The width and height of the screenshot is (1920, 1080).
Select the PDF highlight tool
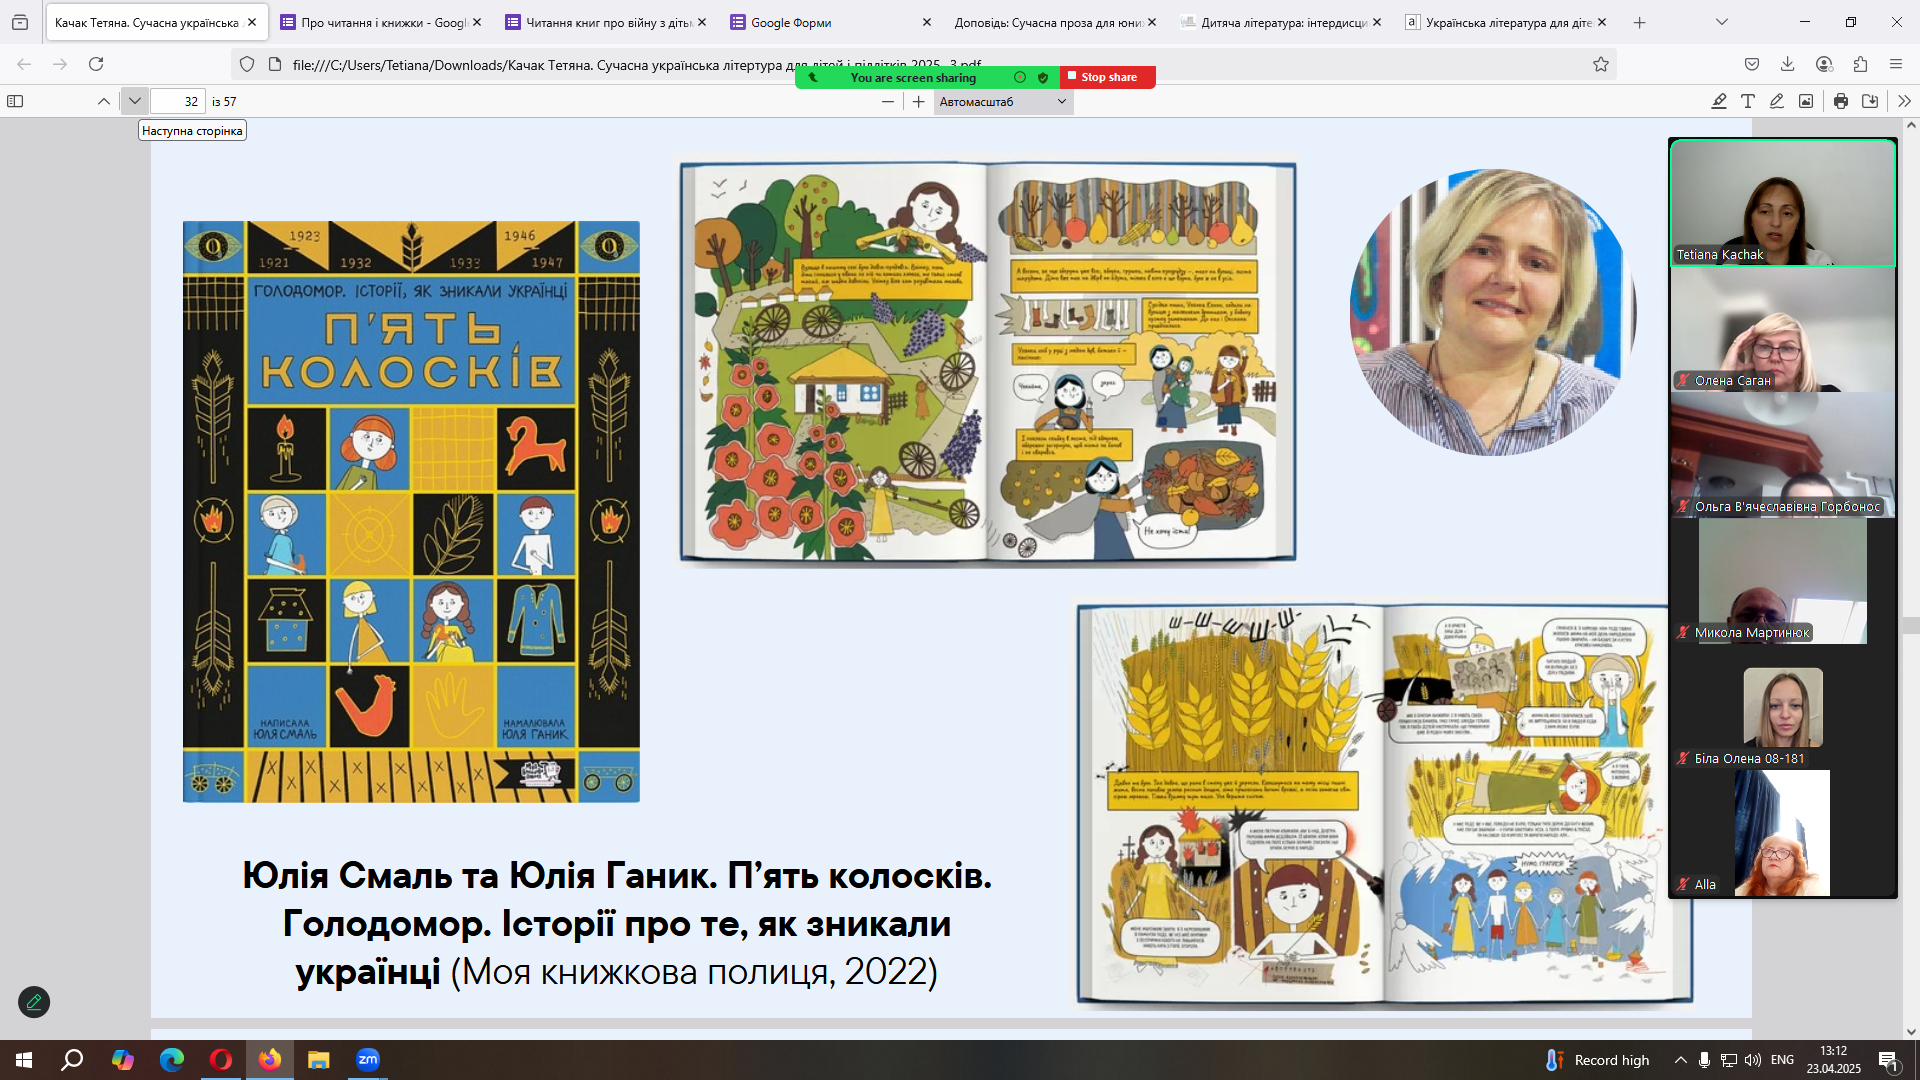[1719, 101]
